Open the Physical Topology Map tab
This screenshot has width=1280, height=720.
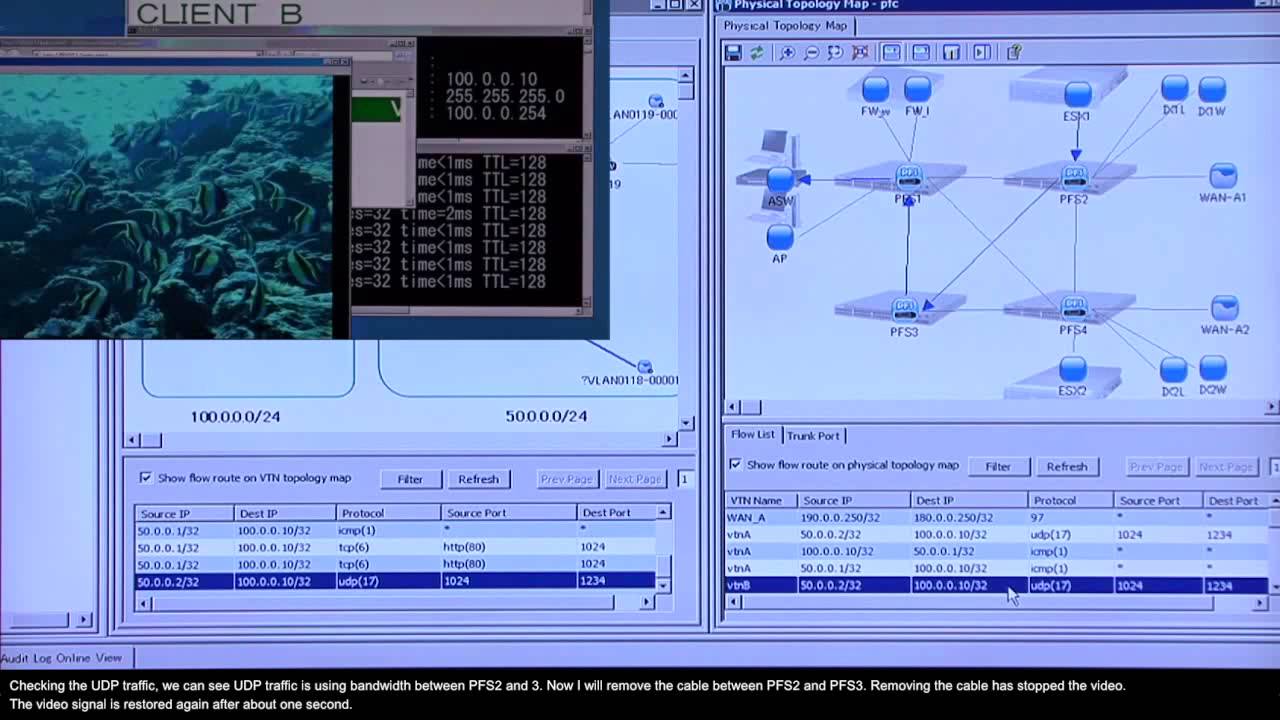[x=785, y=26]
